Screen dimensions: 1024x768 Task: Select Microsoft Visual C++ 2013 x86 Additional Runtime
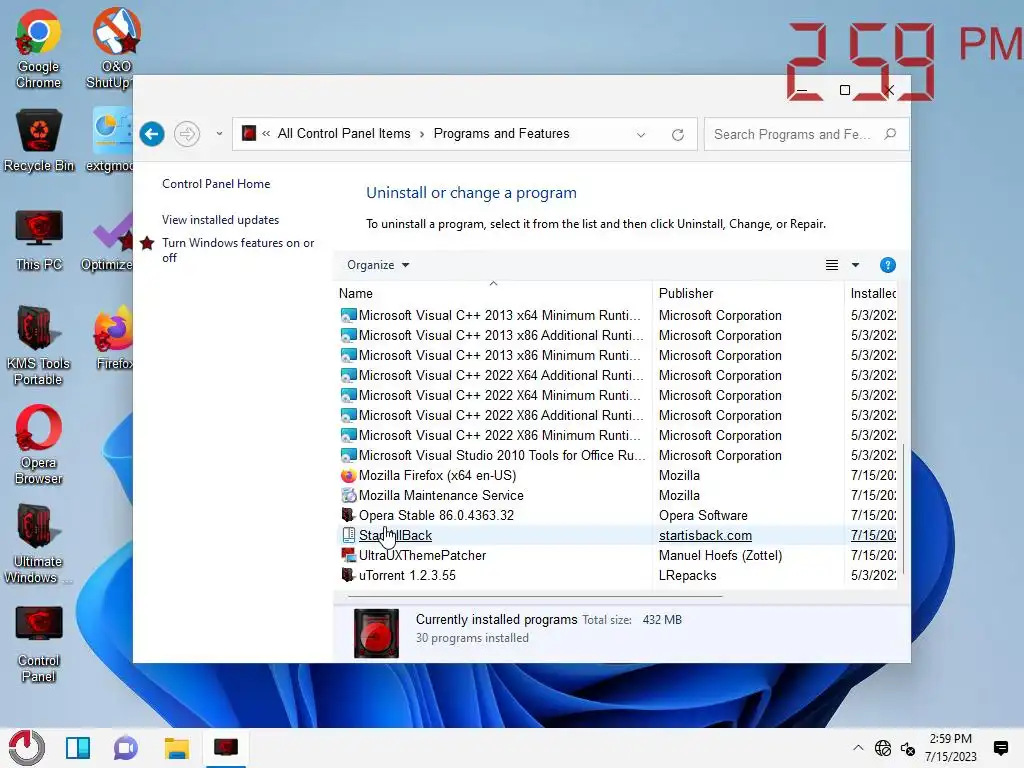pos(501,336)
